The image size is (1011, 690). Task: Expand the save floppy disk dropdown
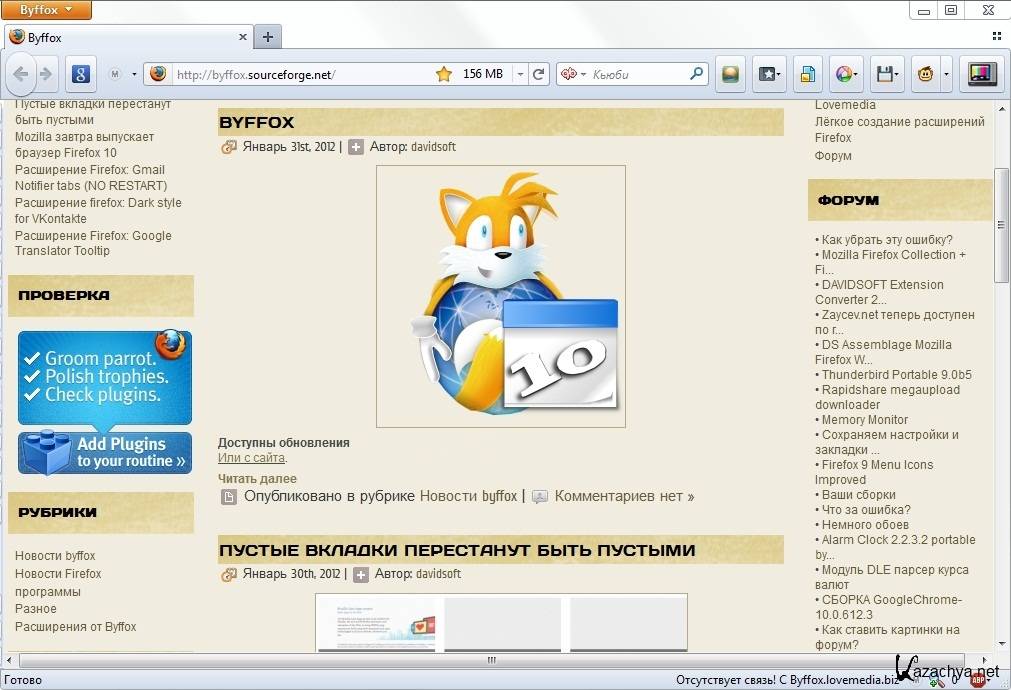[x=897, y=74]
